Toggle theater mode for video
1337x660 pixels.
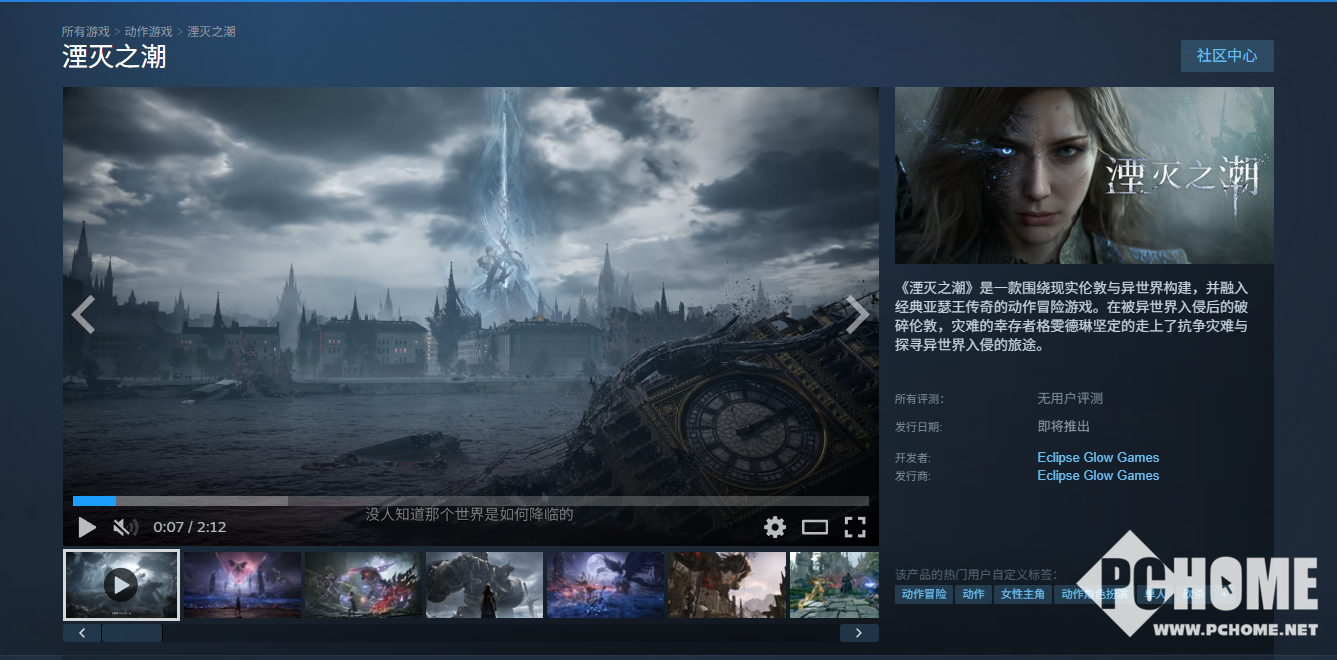(x=815, y=527)
